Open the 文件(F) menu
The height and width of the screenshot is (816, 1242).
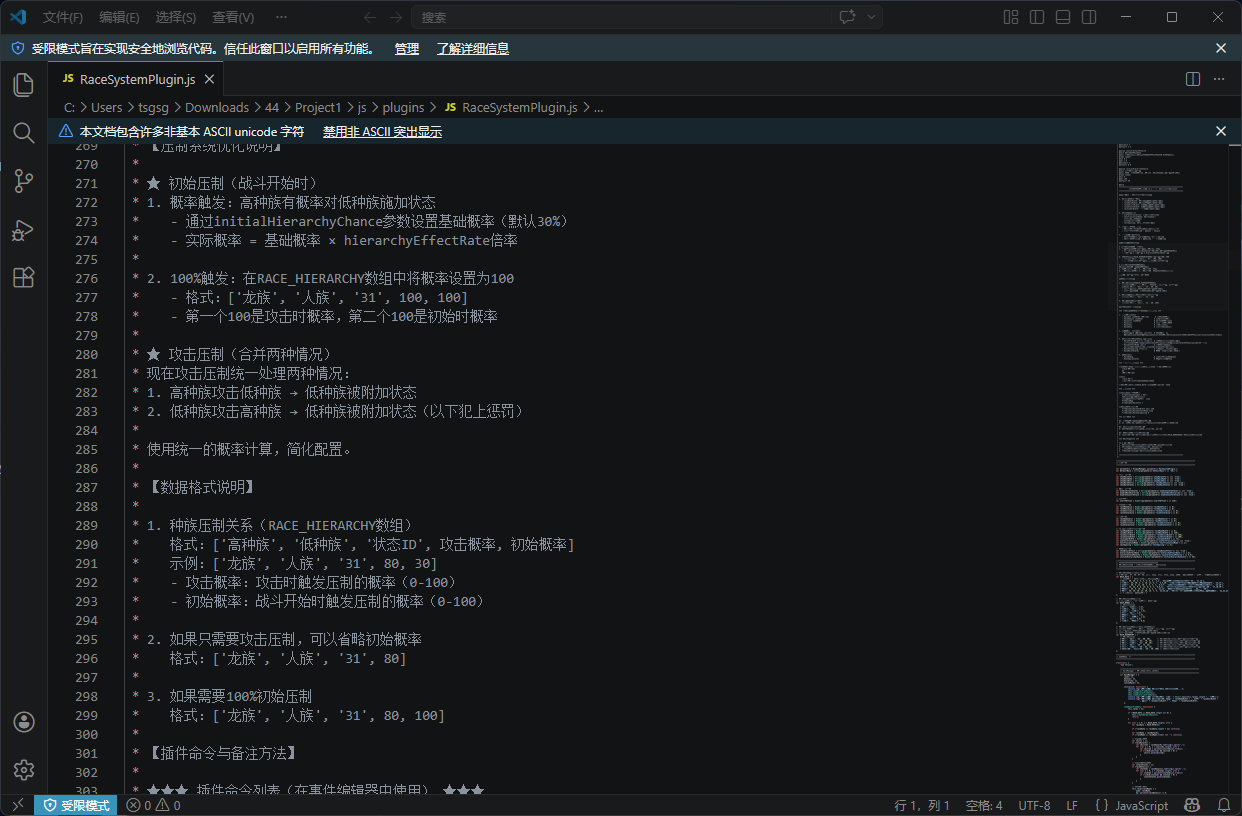point(63,17)
